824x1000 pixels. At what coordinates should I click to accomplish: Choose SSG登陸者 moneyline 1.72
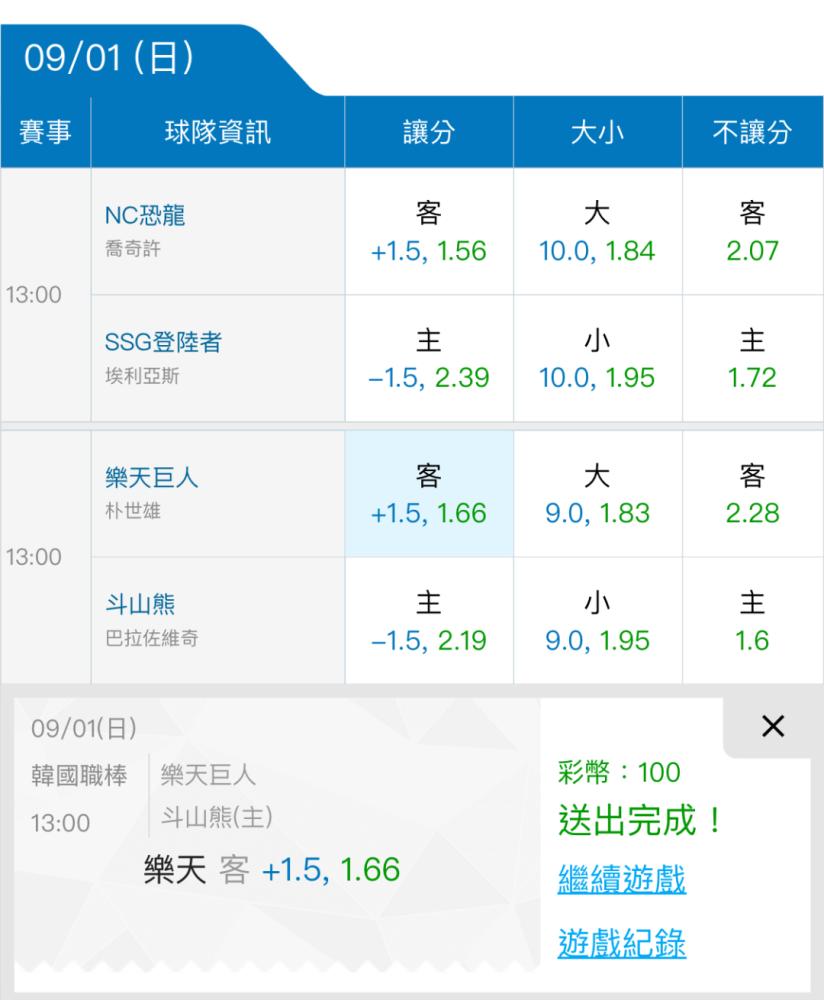tap(753, 358)
